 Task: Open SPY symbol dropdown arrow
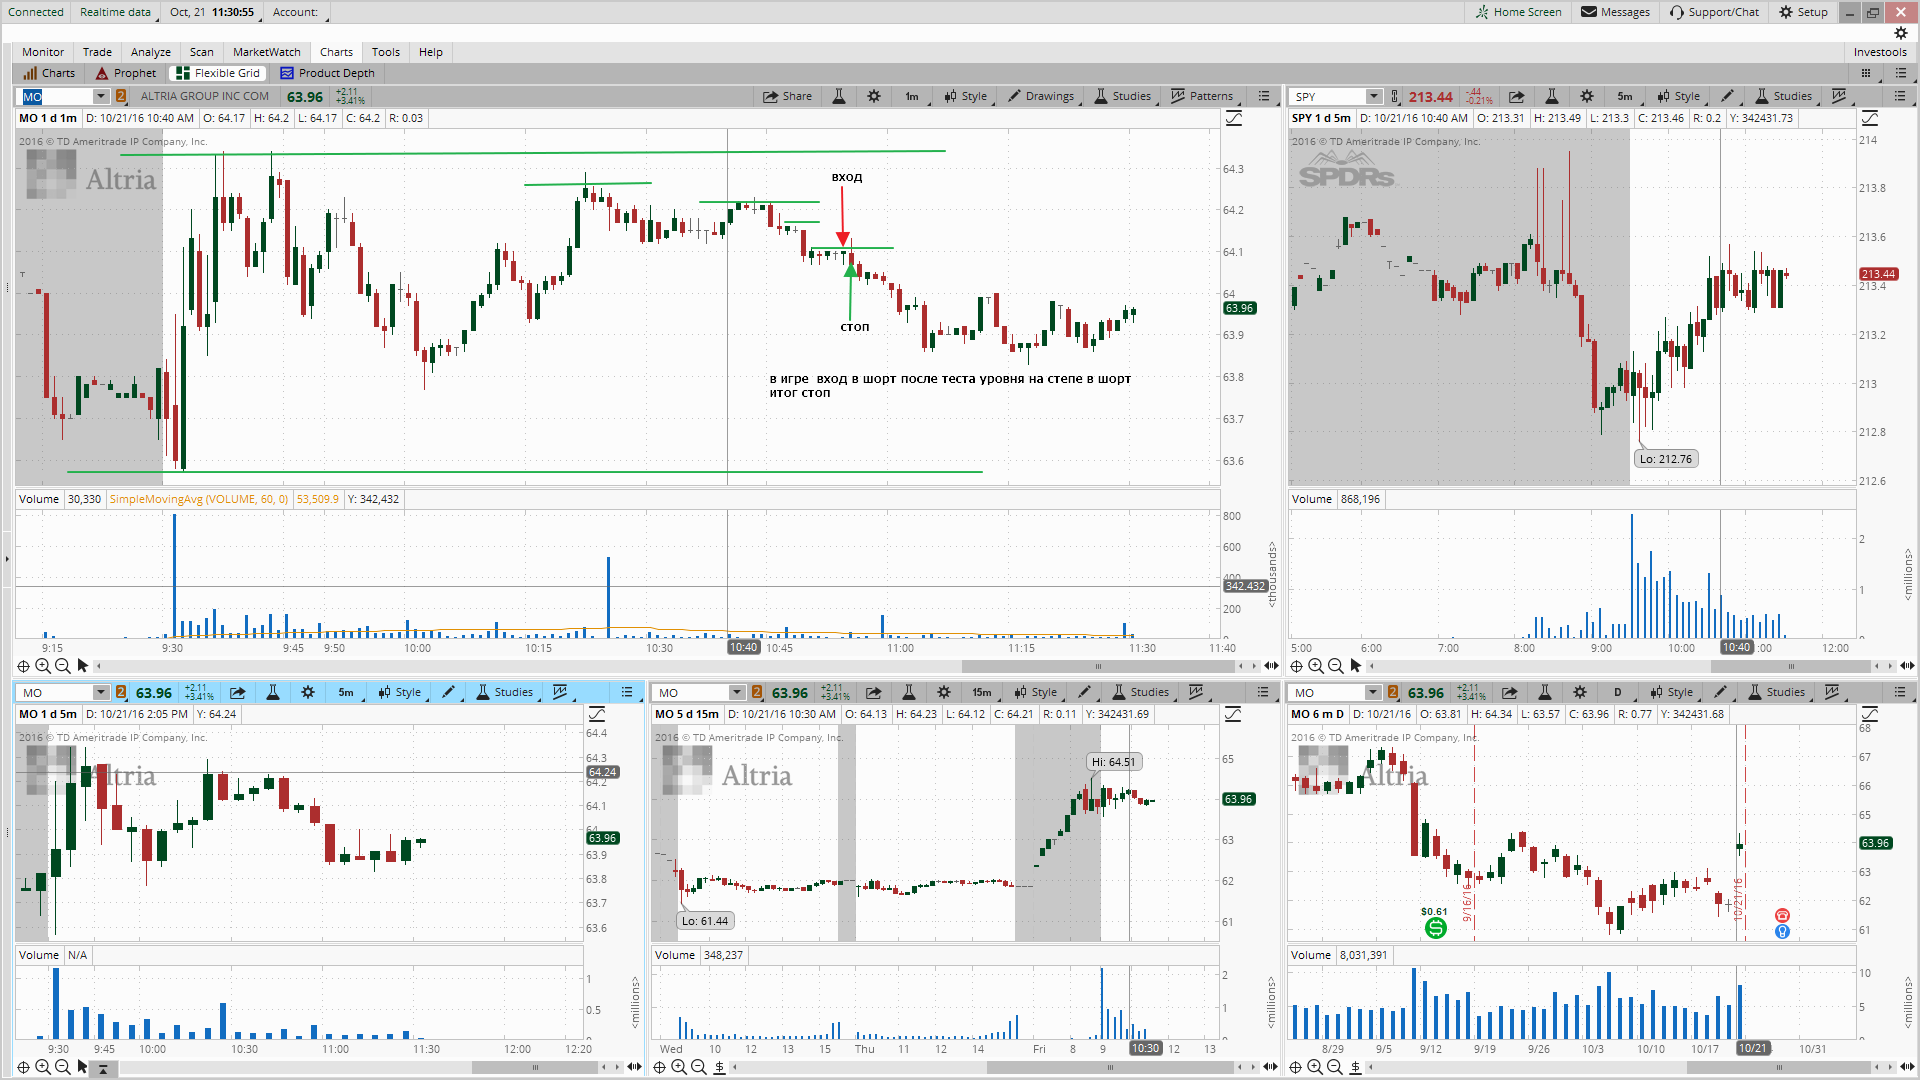1374,96
